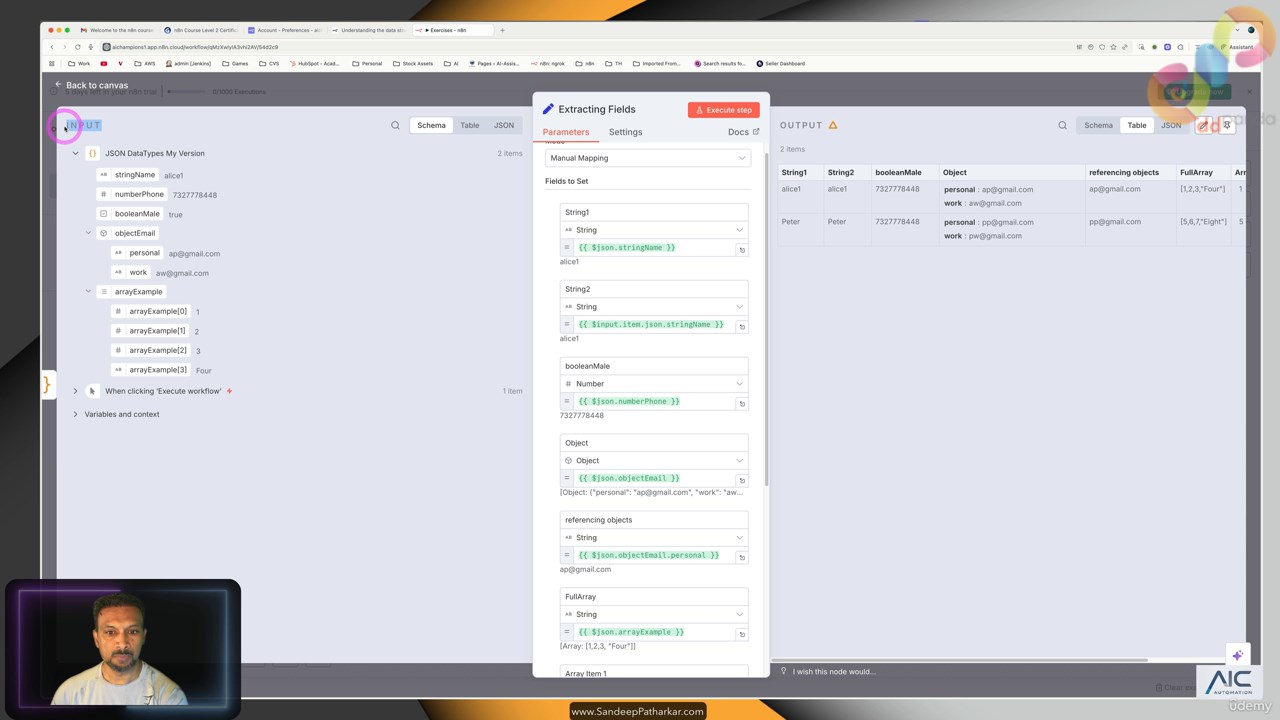
Task: Select arrayExample[2] schema item
Action: point(150,350)
